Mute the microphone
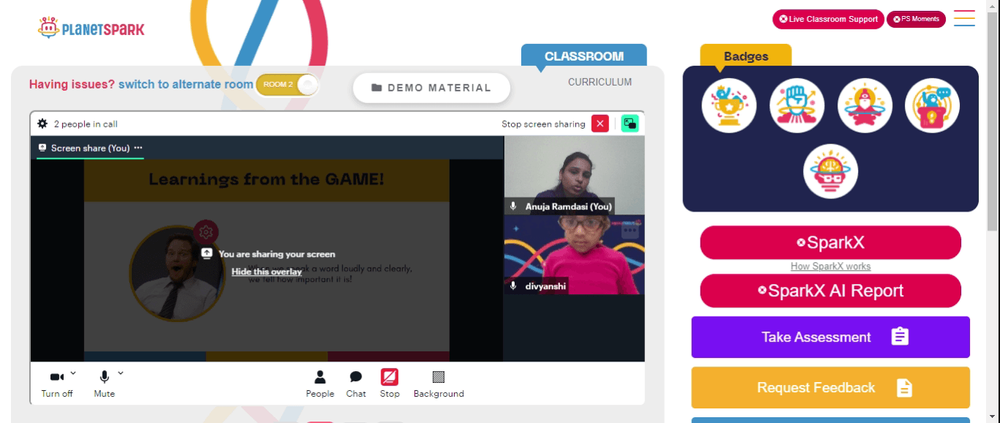The height and width of the screenshot is (423, 1000). (104, 383)
